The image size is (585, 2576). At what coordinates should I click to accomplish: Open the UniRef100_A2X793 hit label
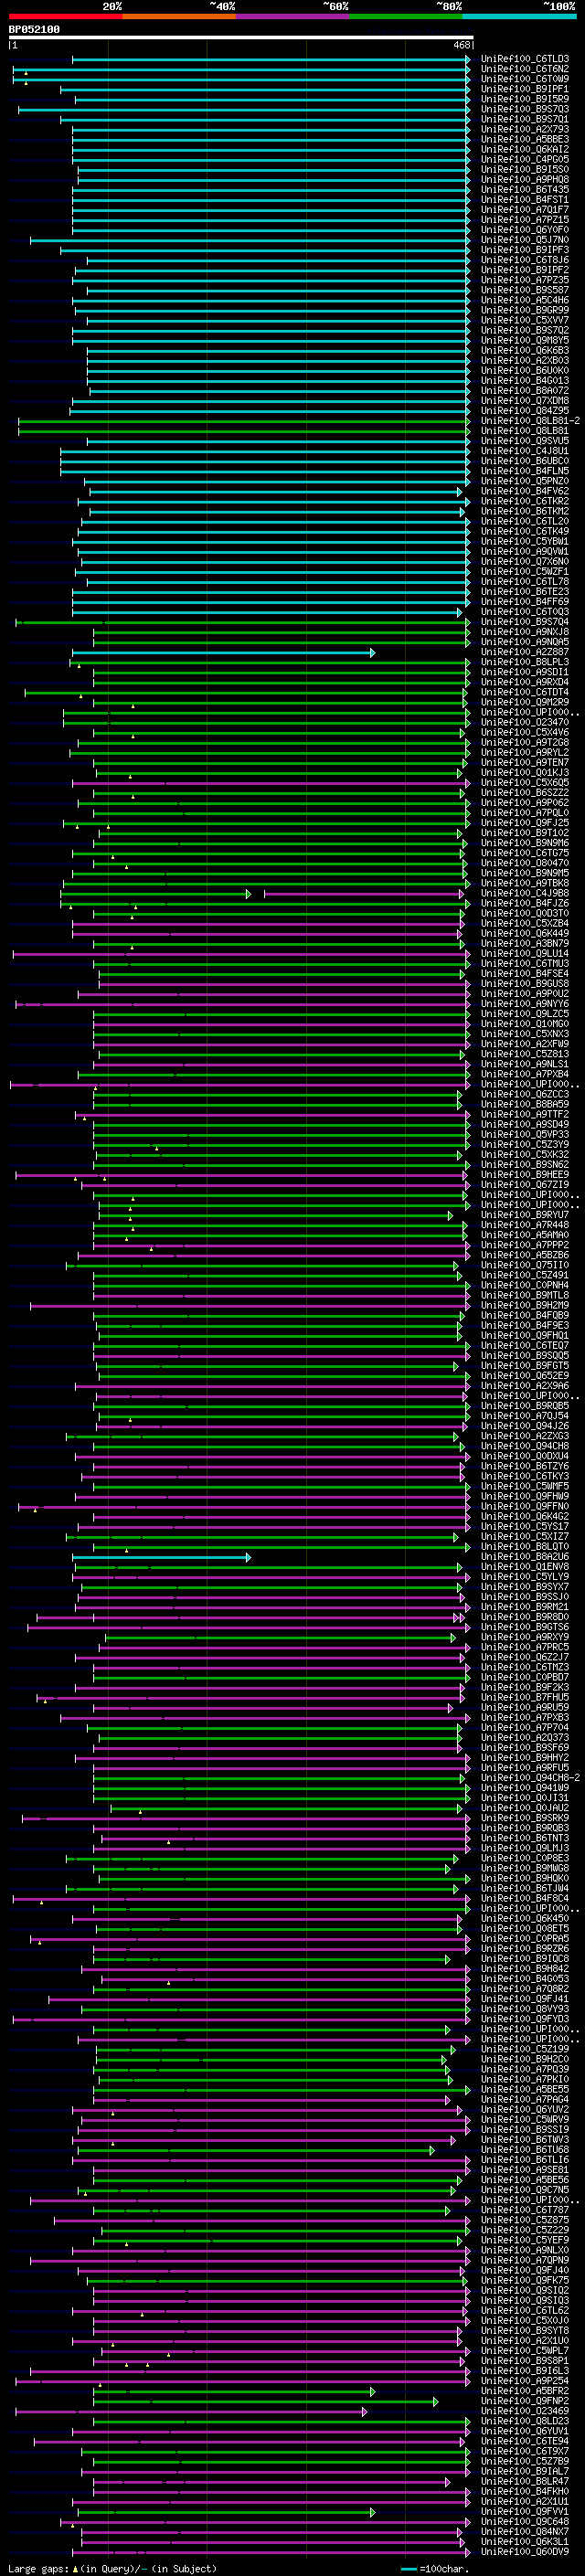click(x=524, y=130)
